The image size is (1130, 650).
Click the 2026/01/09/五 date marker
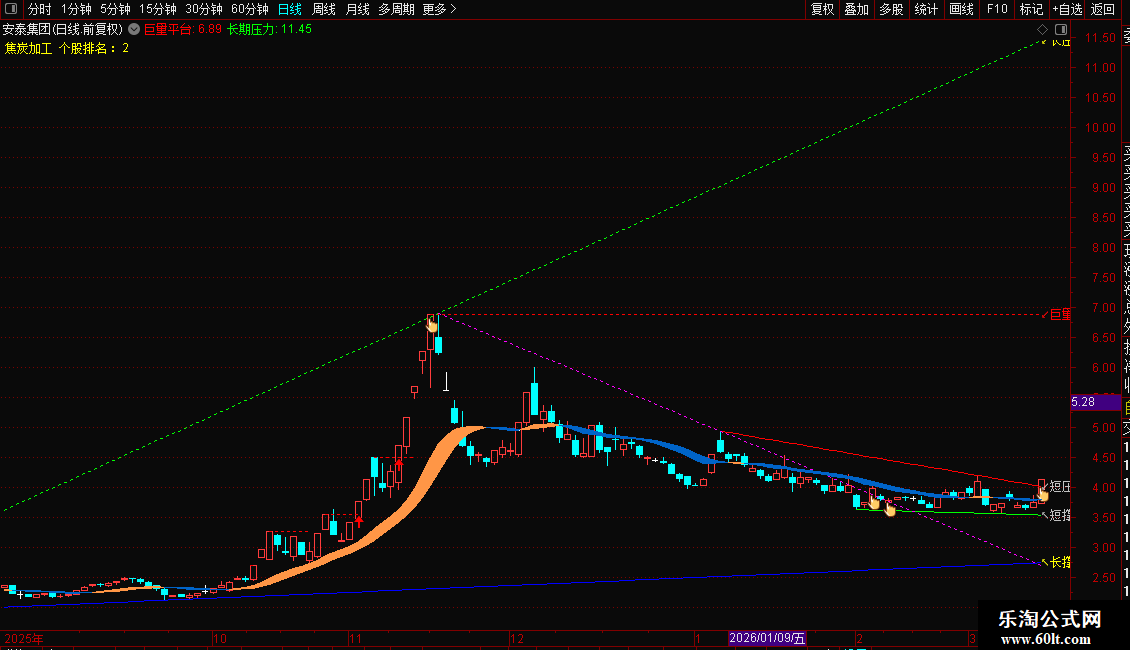pos(767,638)
